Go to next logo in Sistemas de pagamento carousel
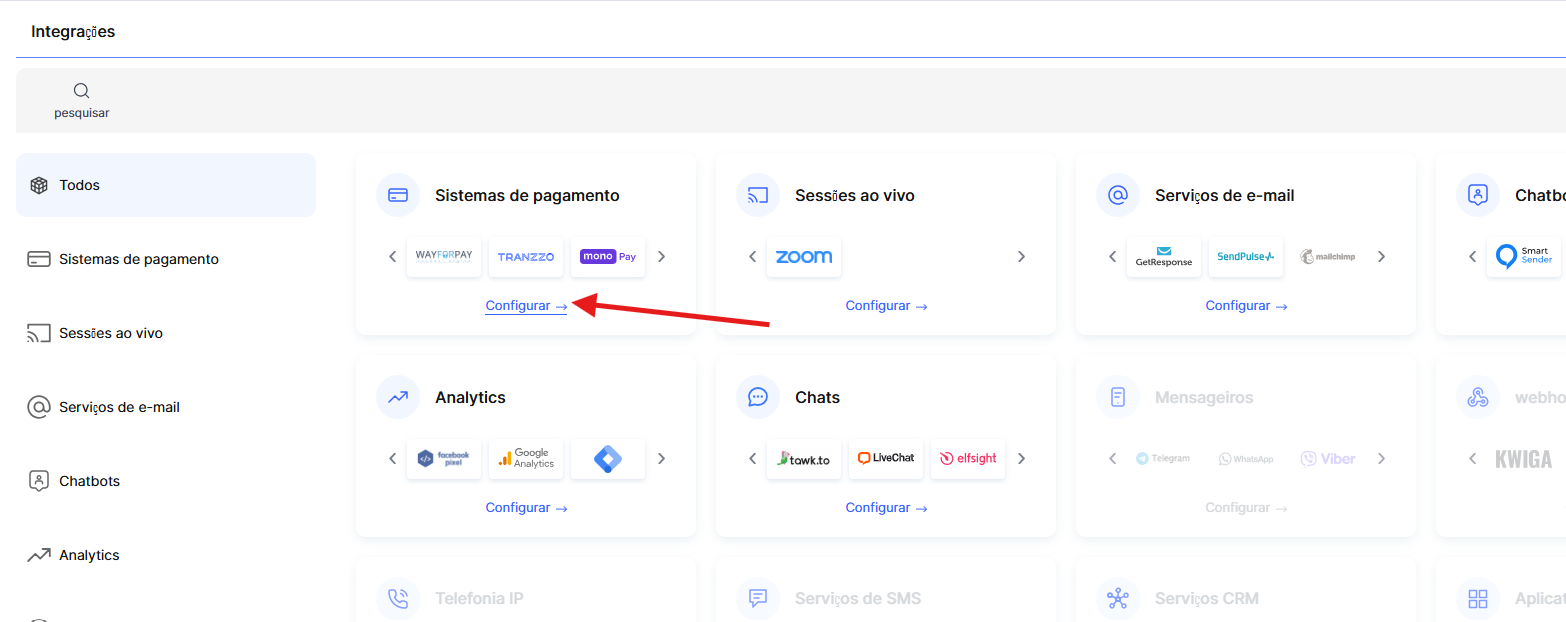This screenshot has height=622, width=1566. pos(661,257)
